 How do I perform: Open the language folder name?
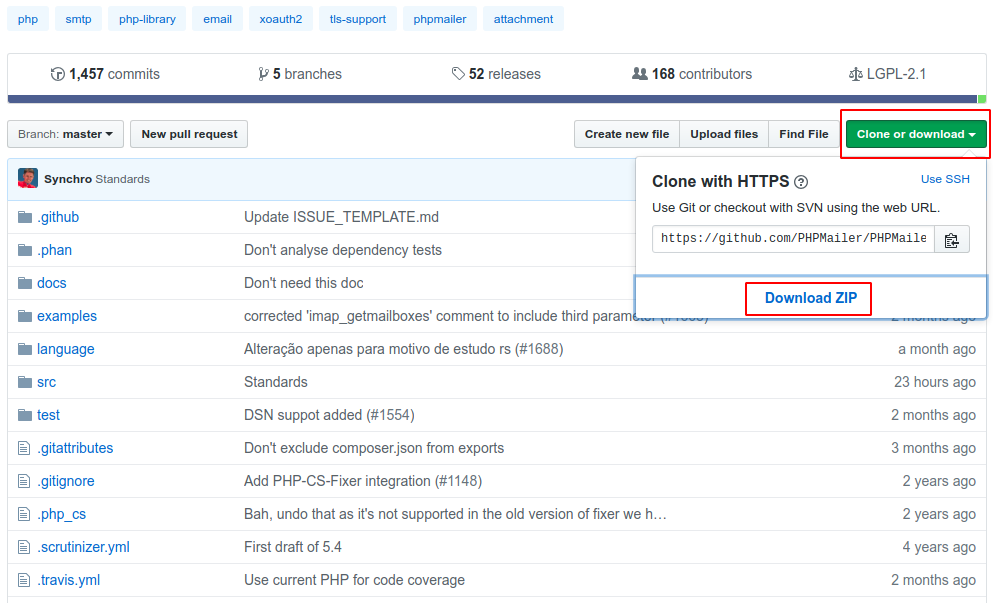65,349
